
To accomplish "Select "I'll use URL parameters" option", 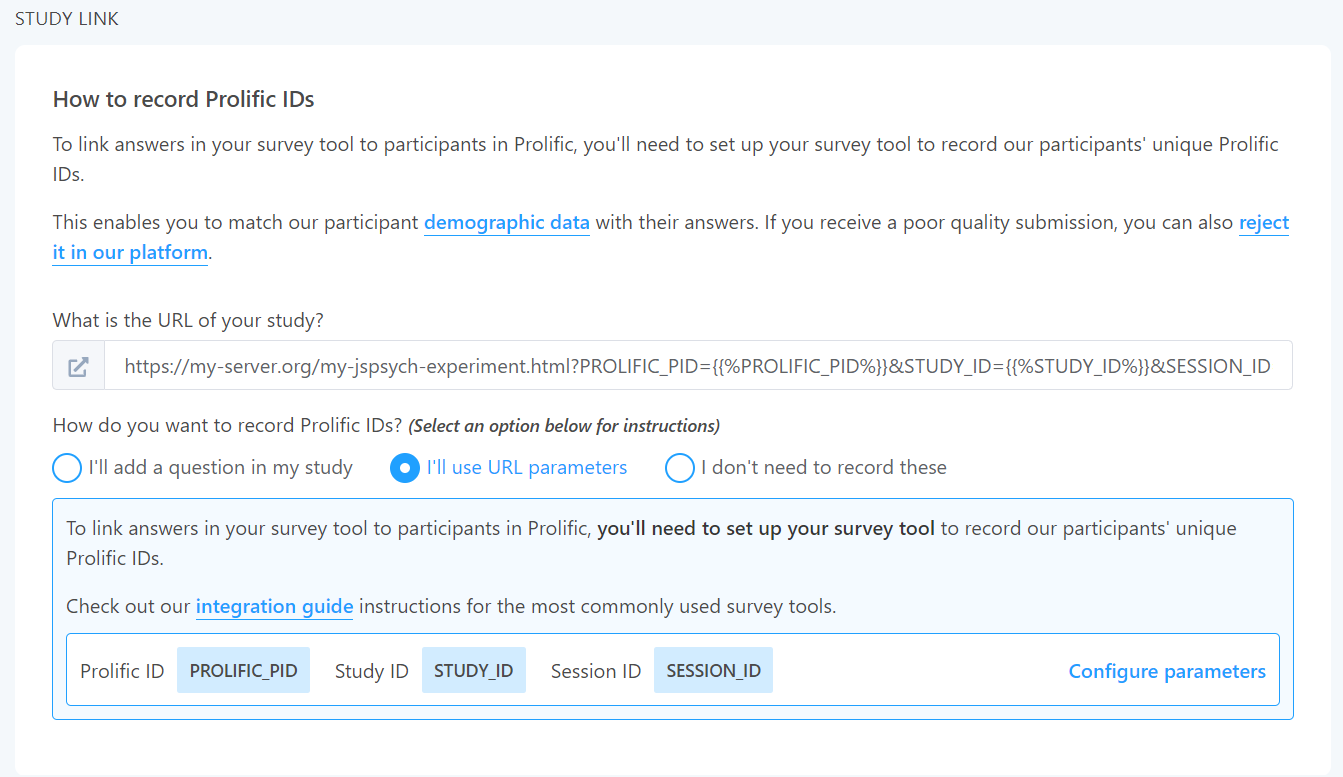I will [405, 468].
